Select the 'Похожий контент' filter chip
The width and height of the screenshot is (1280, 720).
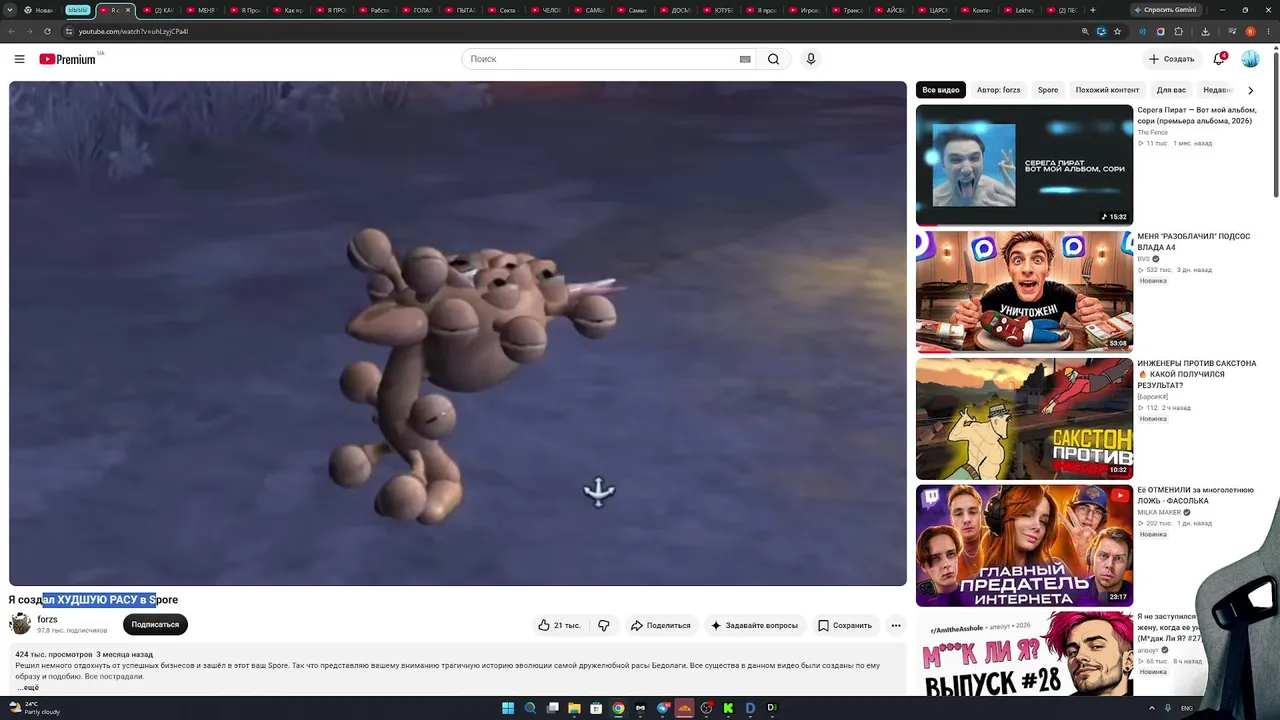click(x=1107, y=90)
